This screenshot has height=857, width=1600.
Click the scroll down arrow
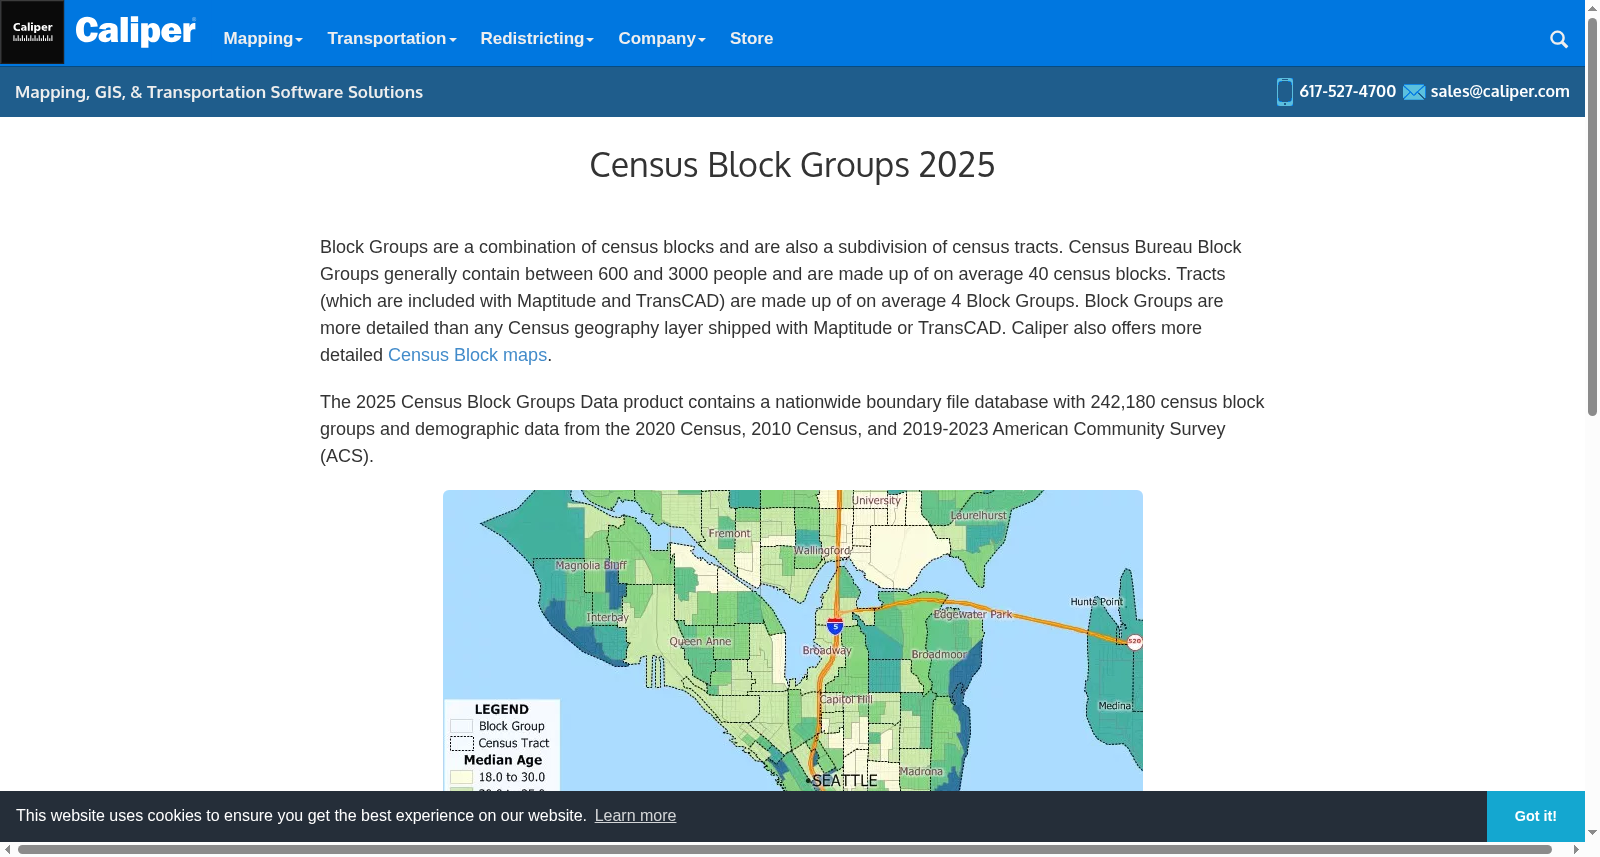coord(1592,833)
